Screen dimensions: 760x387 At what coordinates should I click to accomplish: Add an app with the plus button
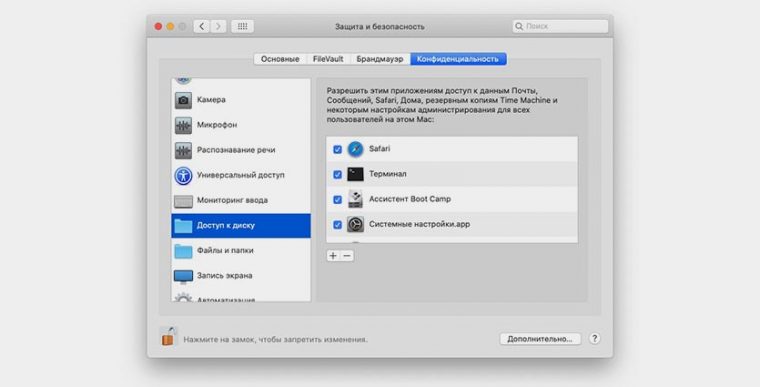tap(333, 256)
